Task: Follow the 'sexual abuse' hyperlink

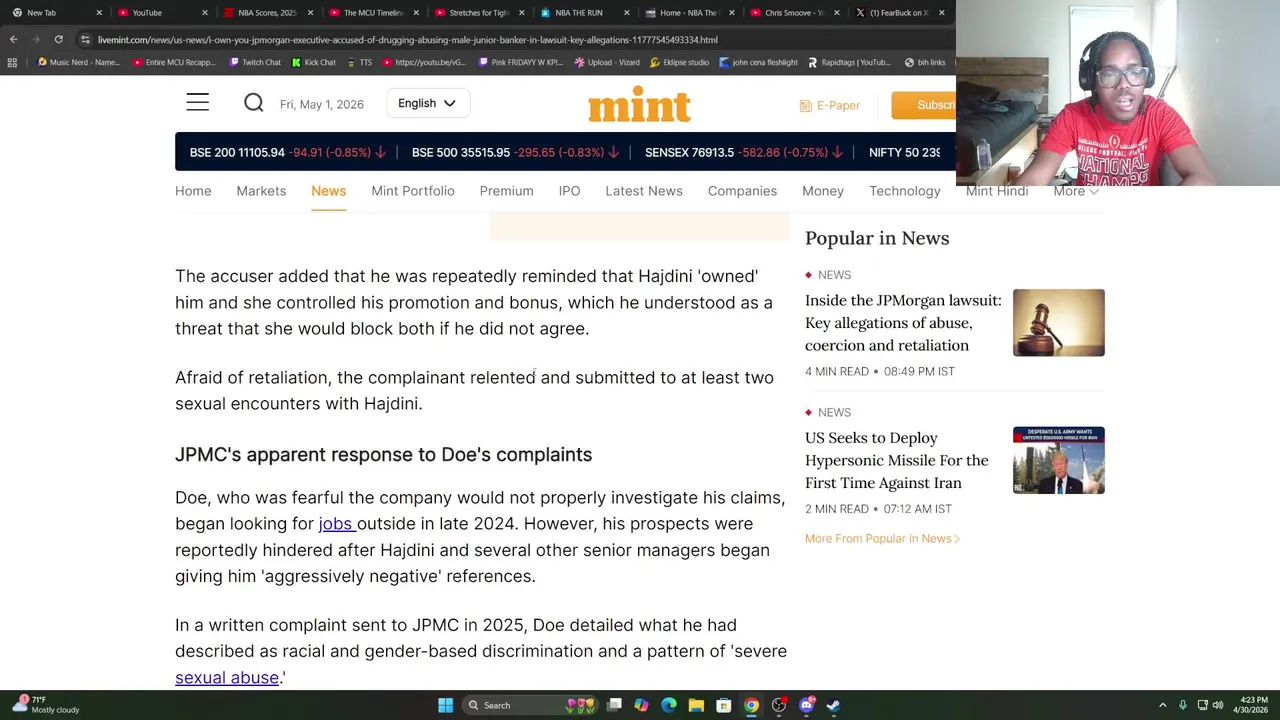Action: [x=227, y=677]
